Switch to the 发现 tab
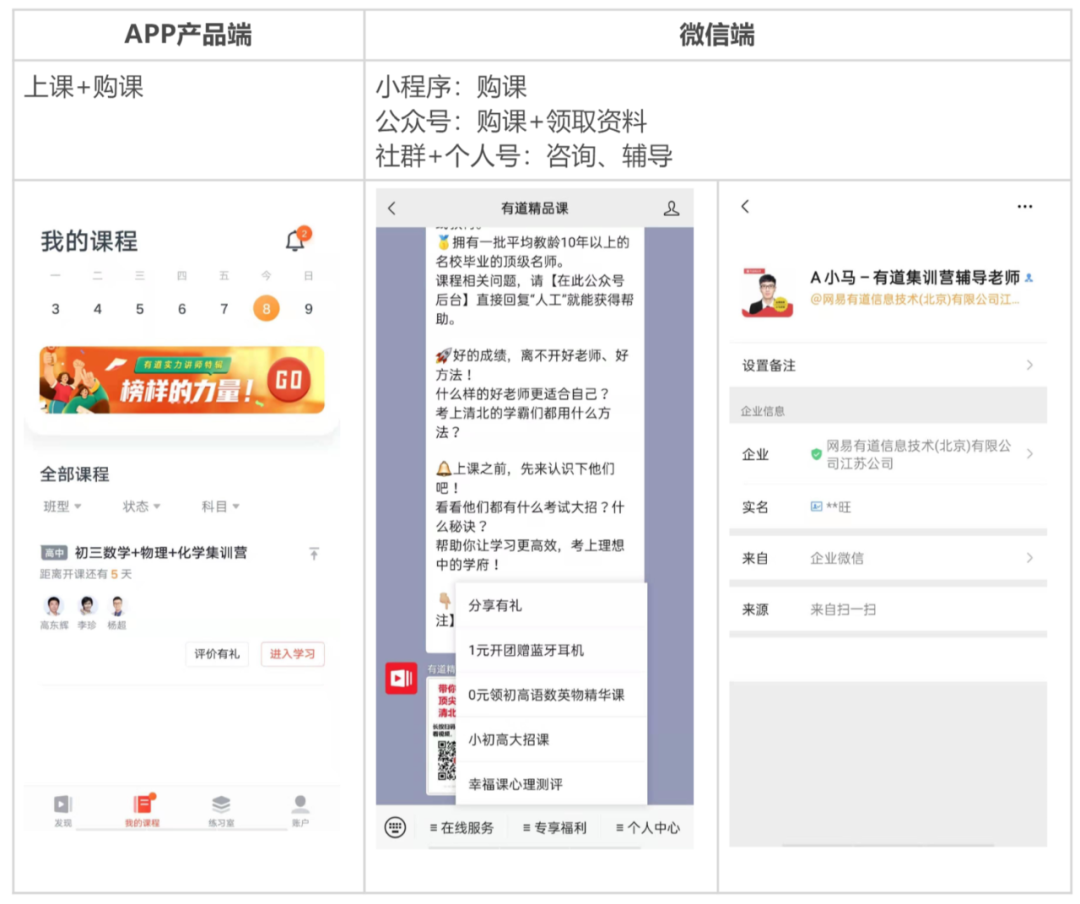Screen dimensions: 1080x904 click(x=63, y=810)
